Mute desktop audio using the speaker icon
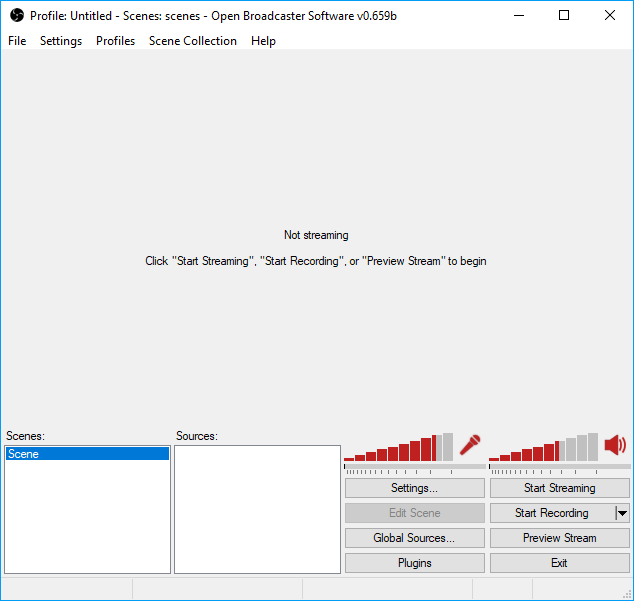 615,445
